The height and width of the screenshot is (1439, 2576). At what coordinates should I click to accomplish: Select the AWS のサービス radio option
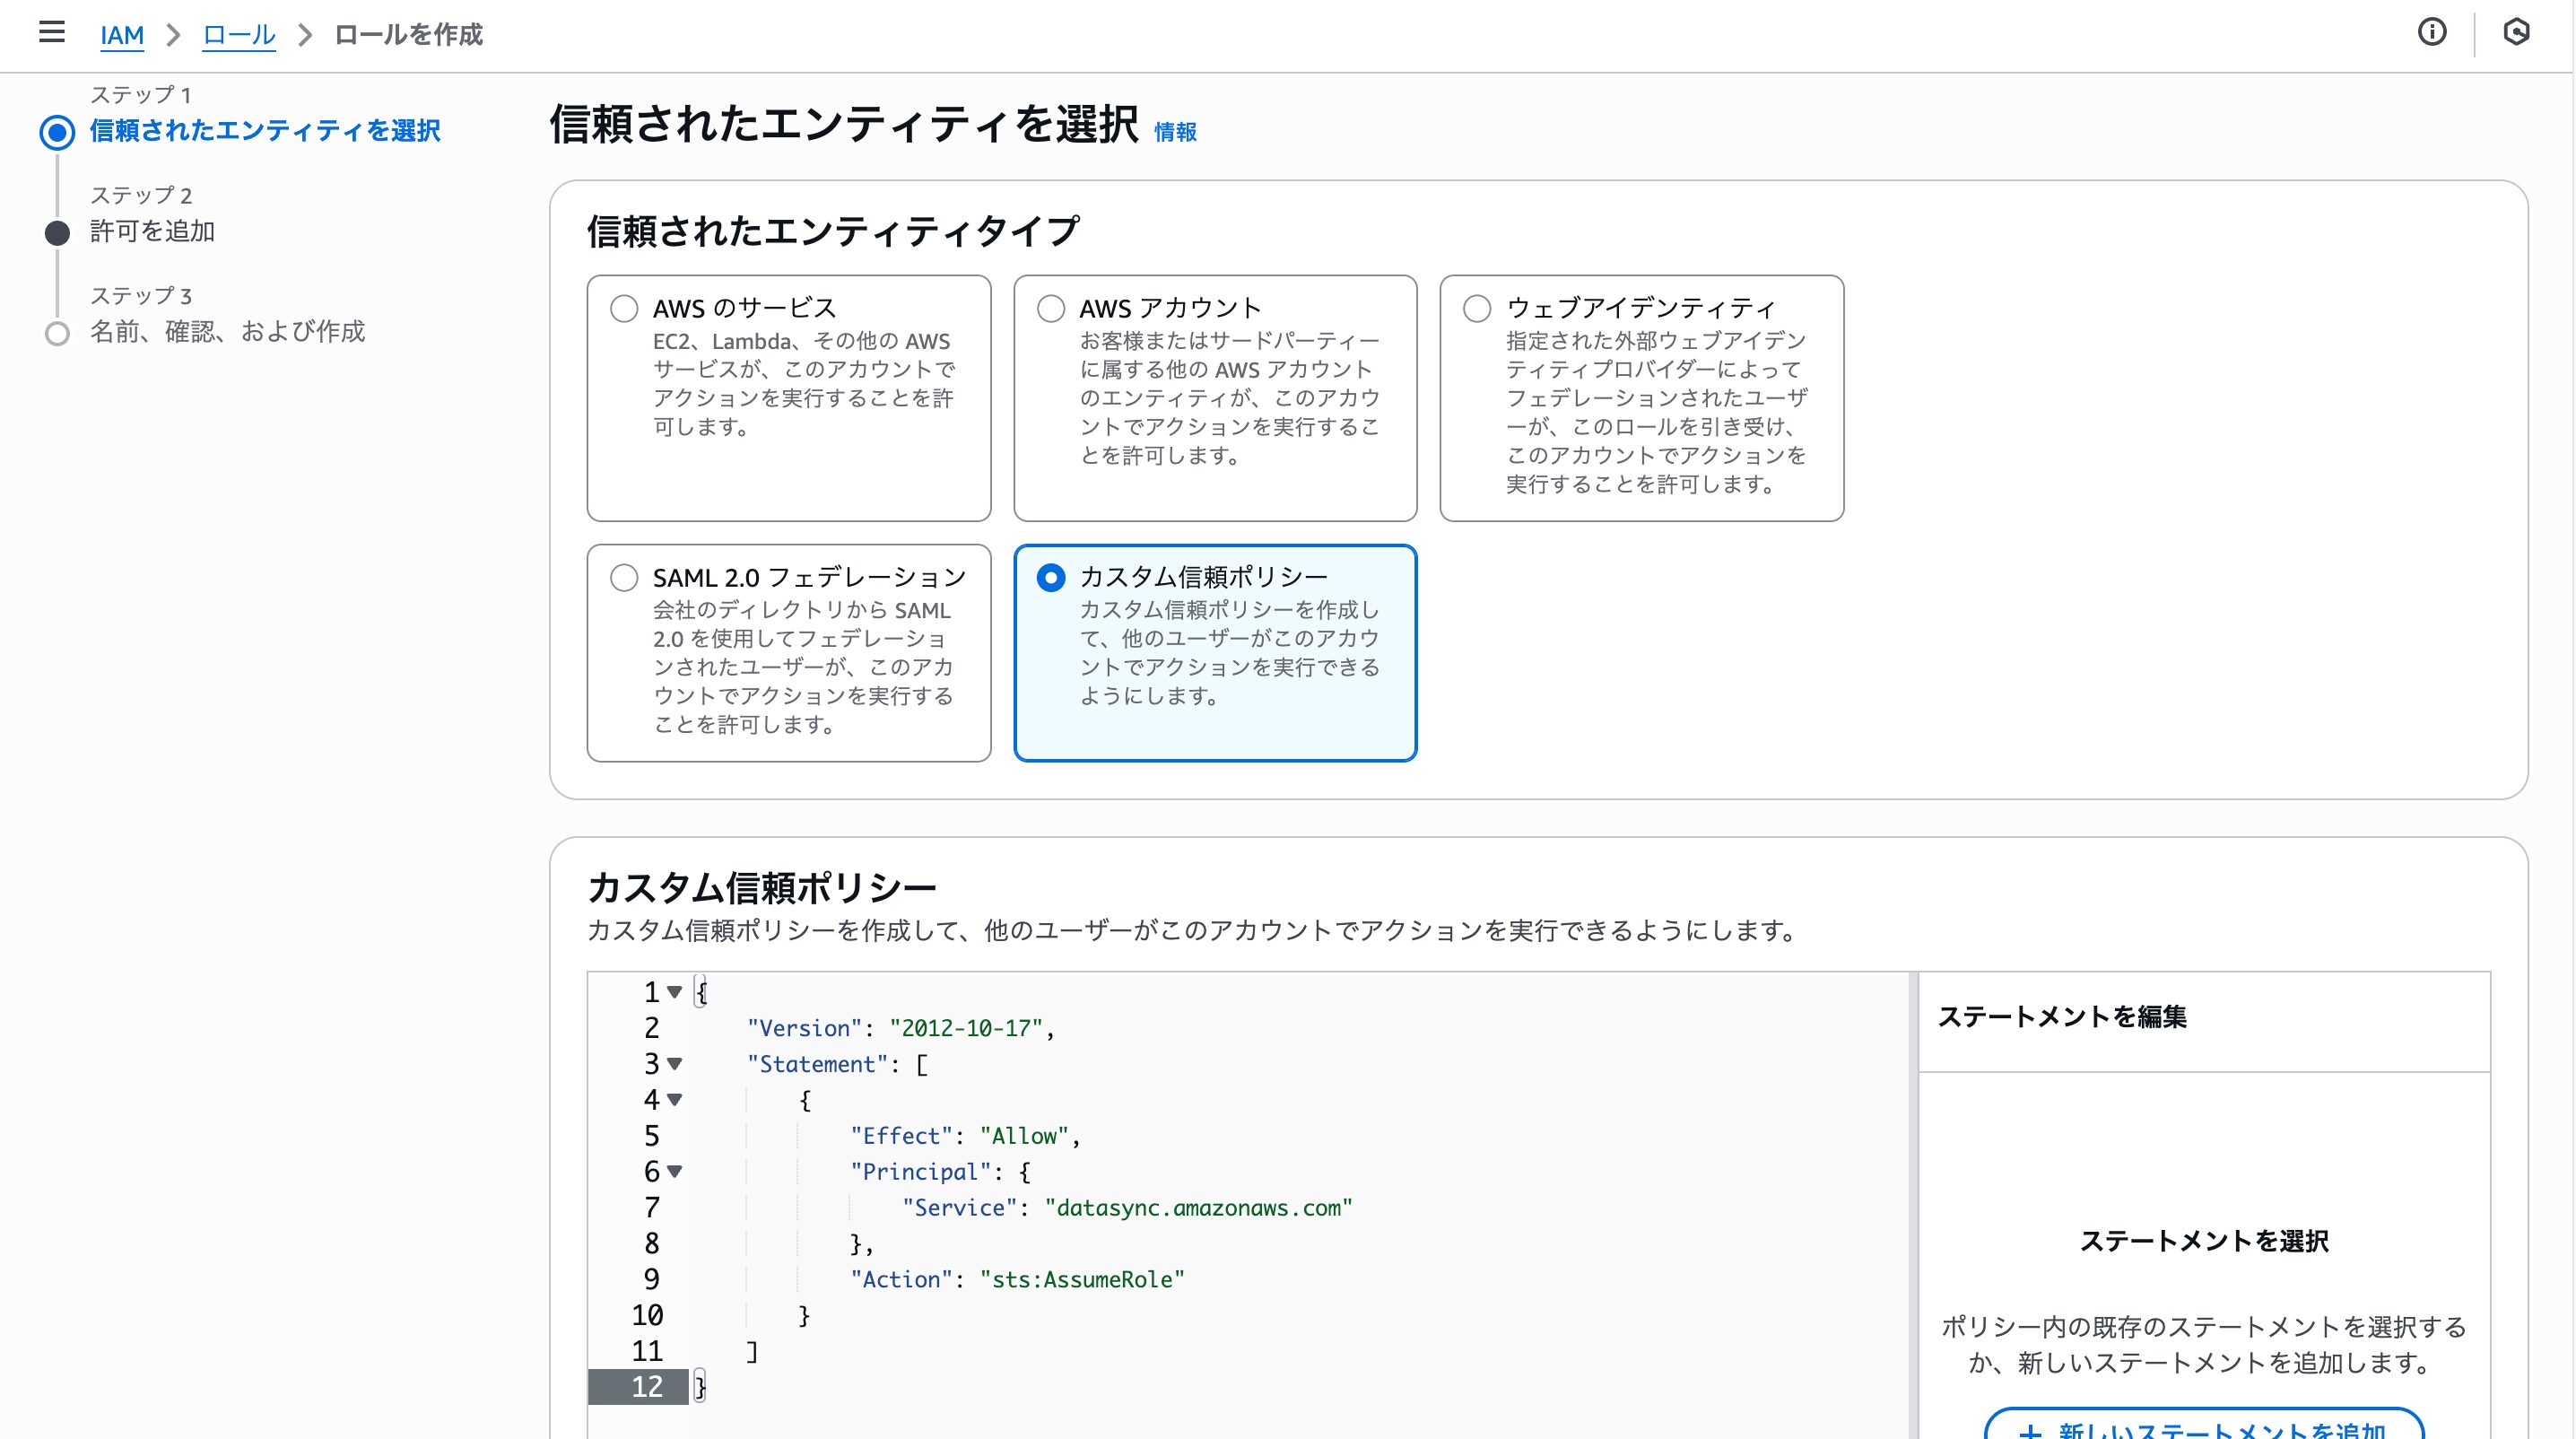pos(624,308)
